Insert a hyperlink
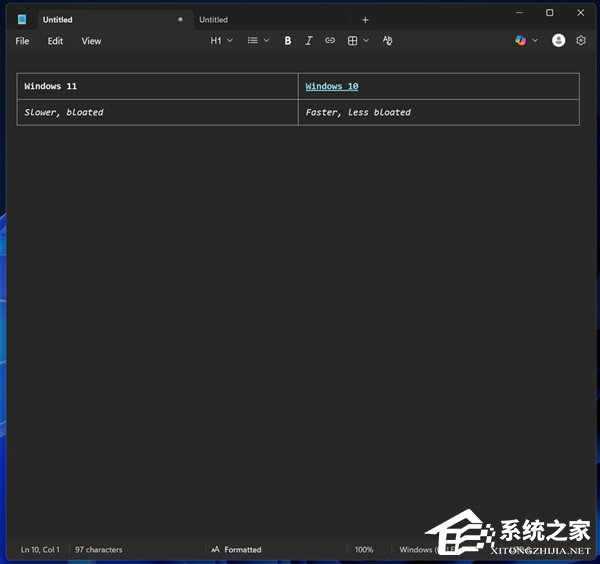 coord(330,41)
